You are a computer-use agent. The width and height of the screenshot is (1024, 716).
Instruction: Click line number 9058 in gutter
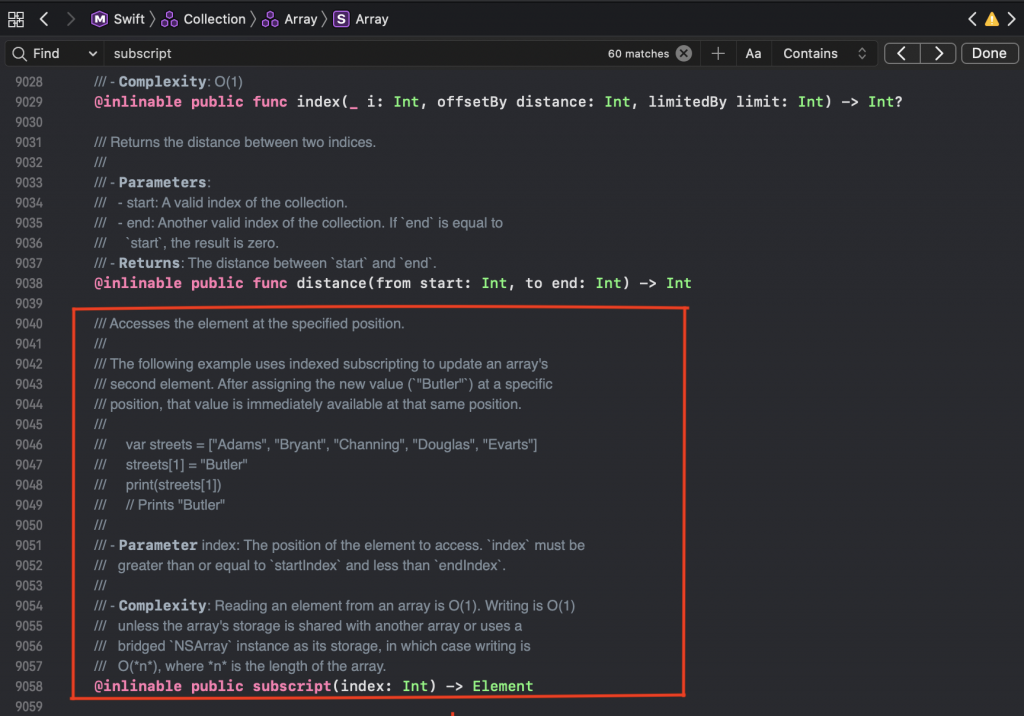[x=29, y=687]
